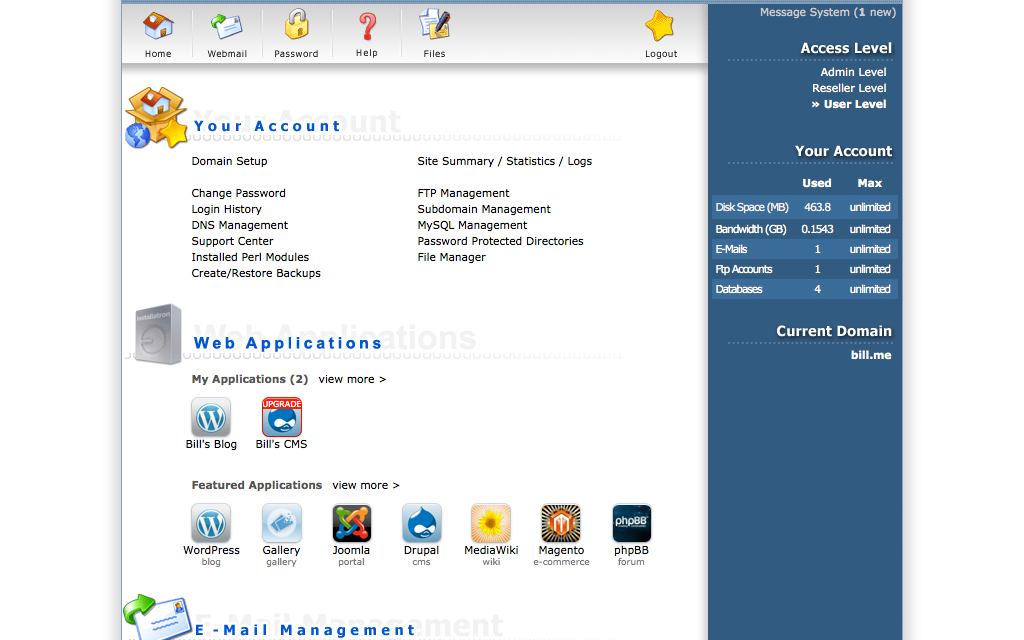Go to the Home toolbar icon
This screenshot has height=640, width=1024.
(x=158, y=27)
